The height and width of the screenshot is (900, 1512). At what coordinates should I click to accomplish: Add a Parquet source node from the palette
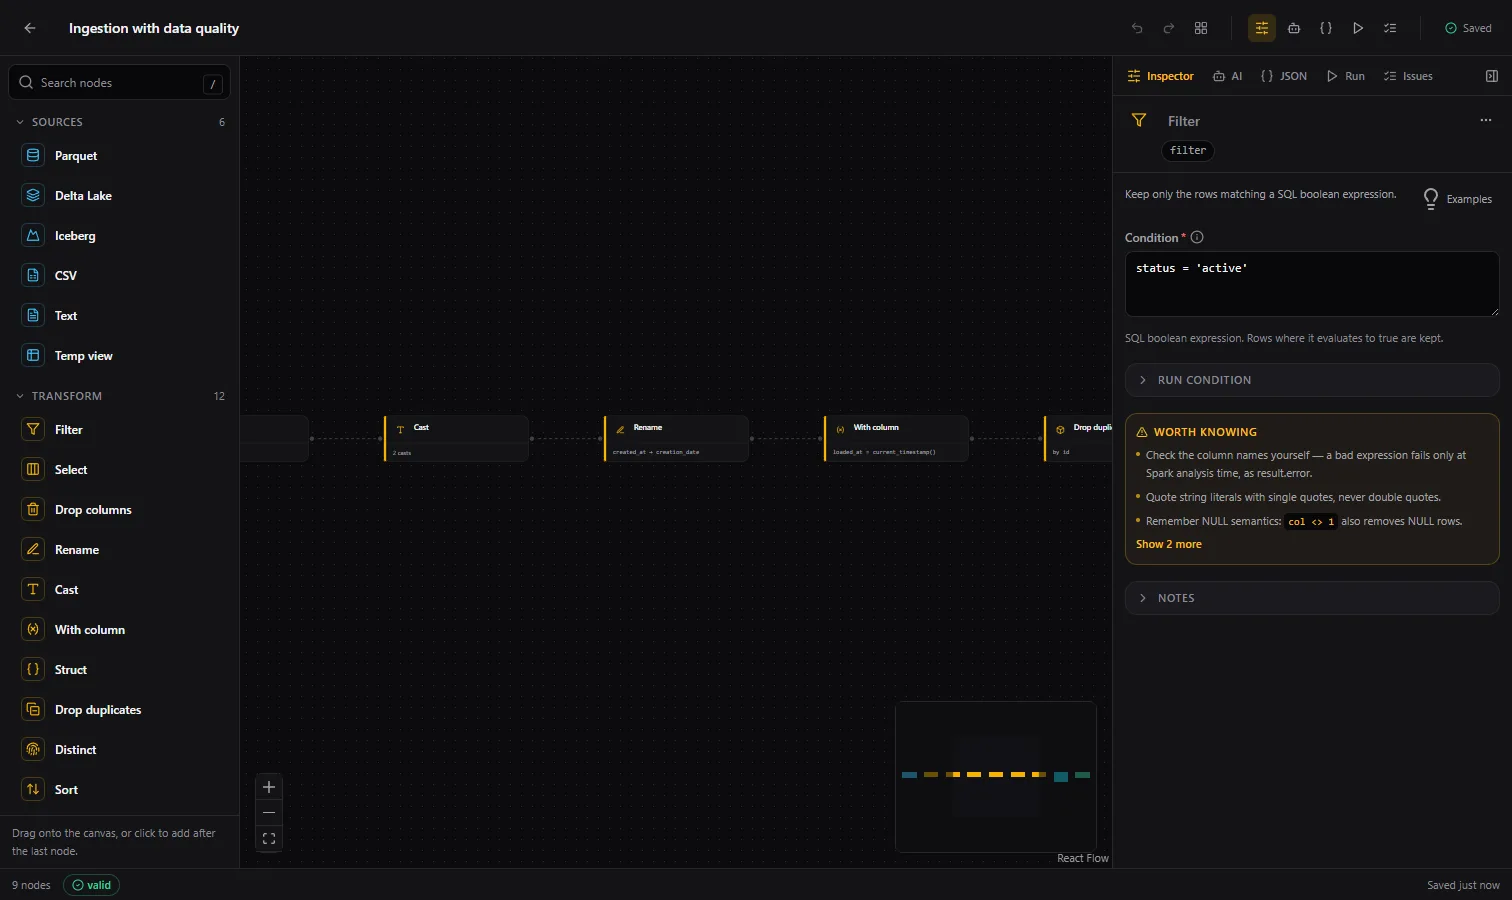[x=120, y=156]
